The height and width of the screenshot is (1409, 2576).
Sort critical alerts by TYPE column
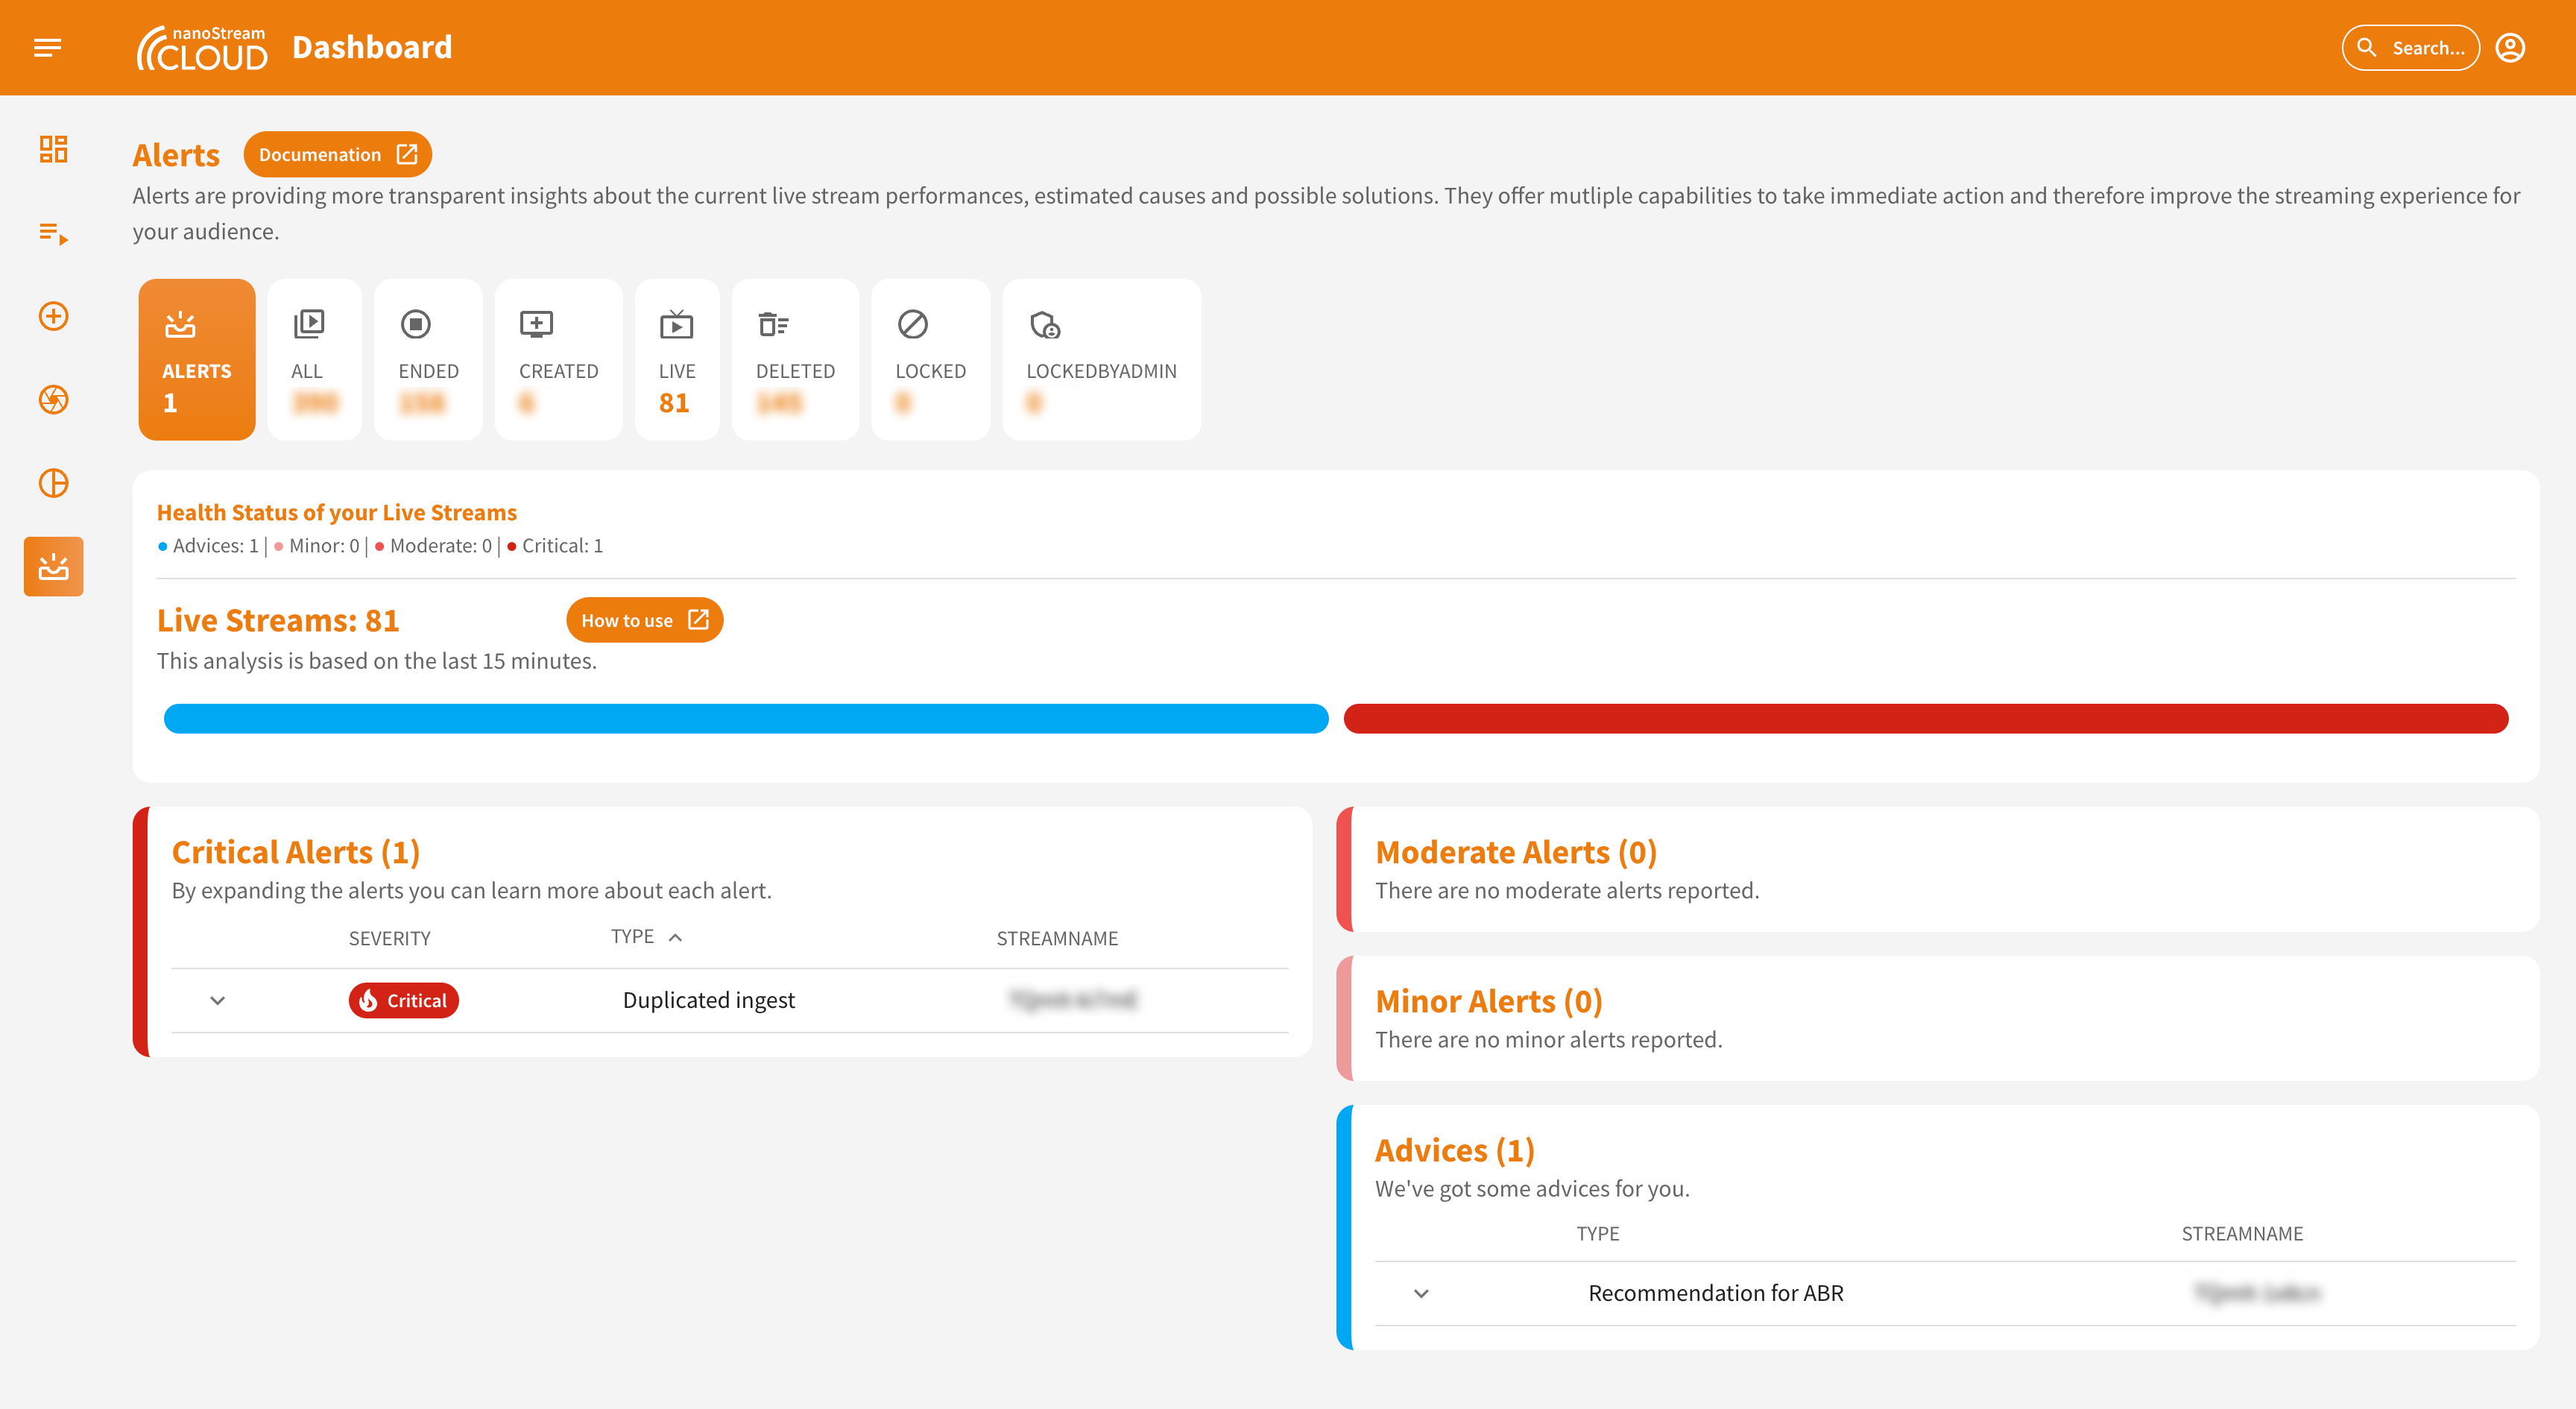[x=647, y=937]
